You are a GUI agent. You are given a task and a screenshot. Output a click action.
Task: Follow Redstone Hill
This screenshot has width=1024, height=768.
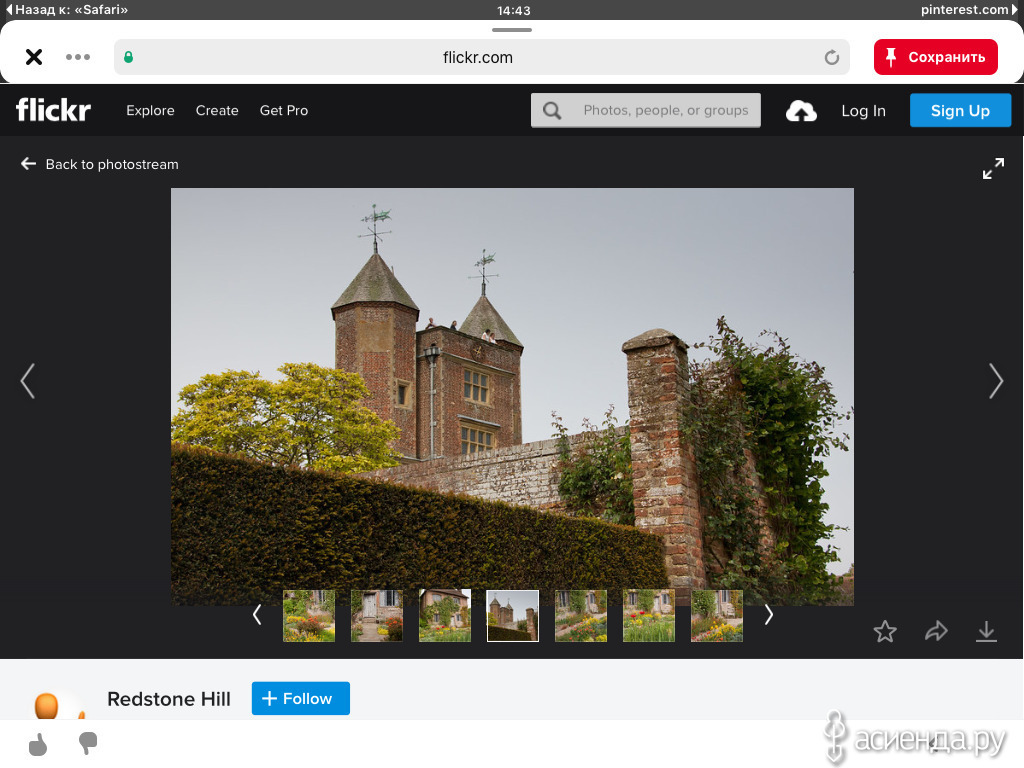pos(300,698)
